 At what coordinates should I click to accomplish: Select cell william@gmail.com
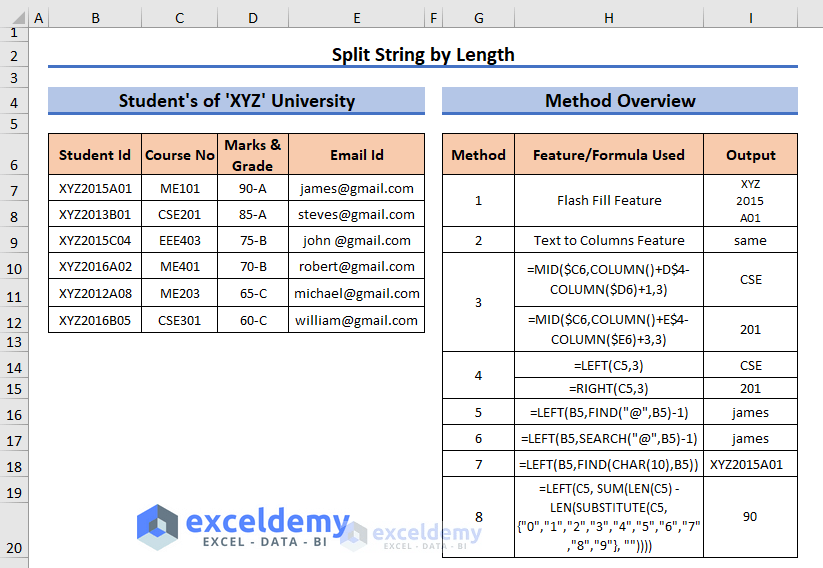(356, 320)
